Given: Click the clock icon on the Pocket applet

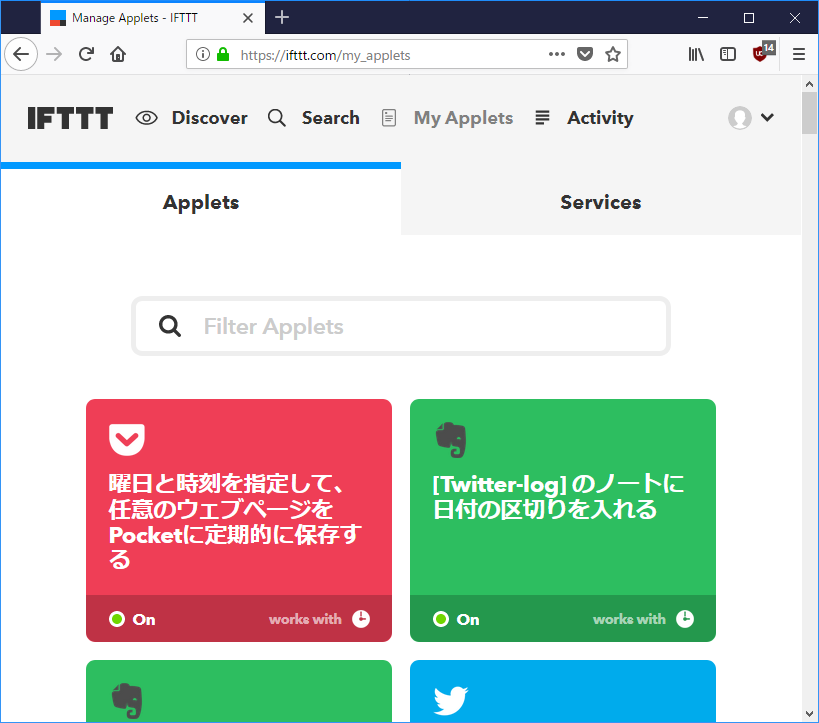Looking at the screenshot, I should tap(361, 619).
